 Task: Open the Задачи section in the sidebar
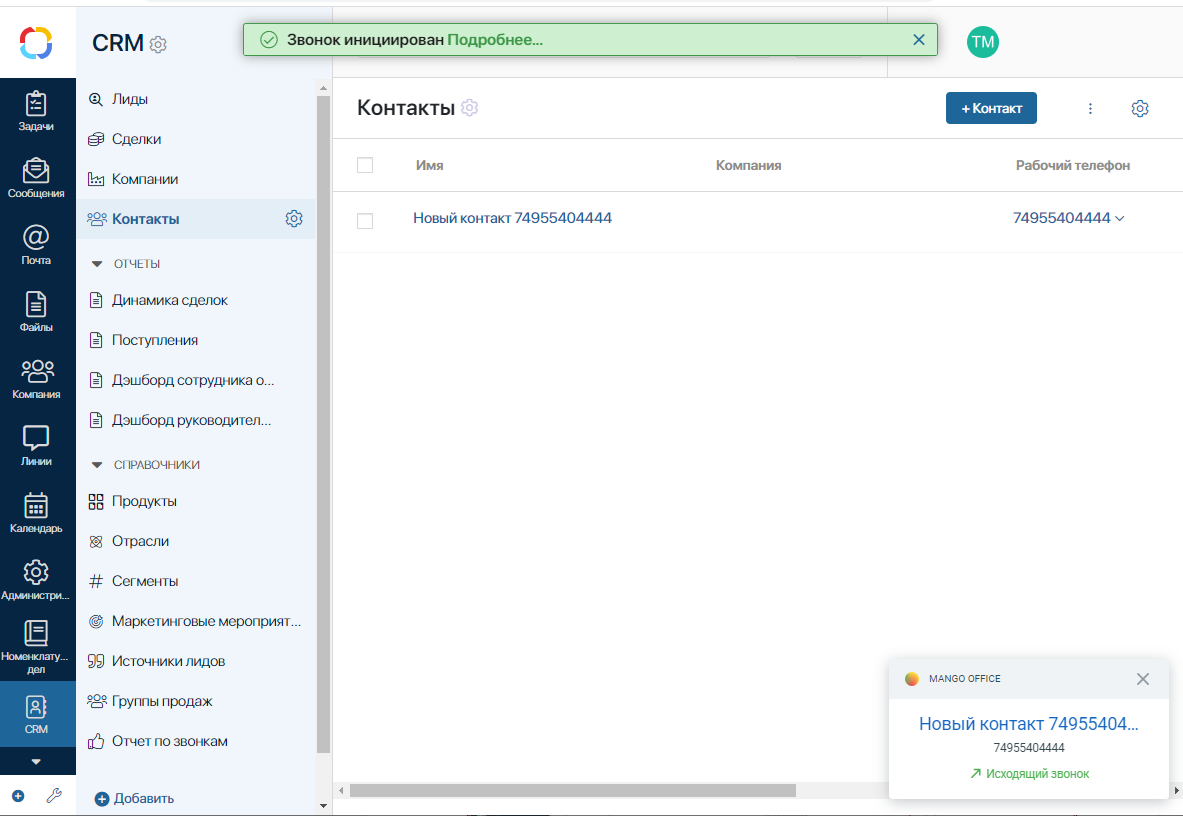(36, 111)
